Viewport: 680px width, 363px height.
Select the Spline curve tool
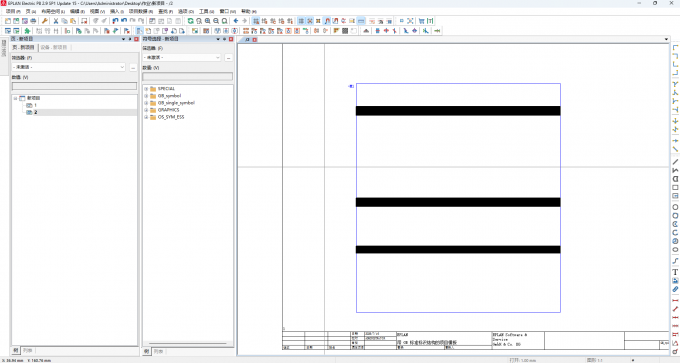point(675,261)
